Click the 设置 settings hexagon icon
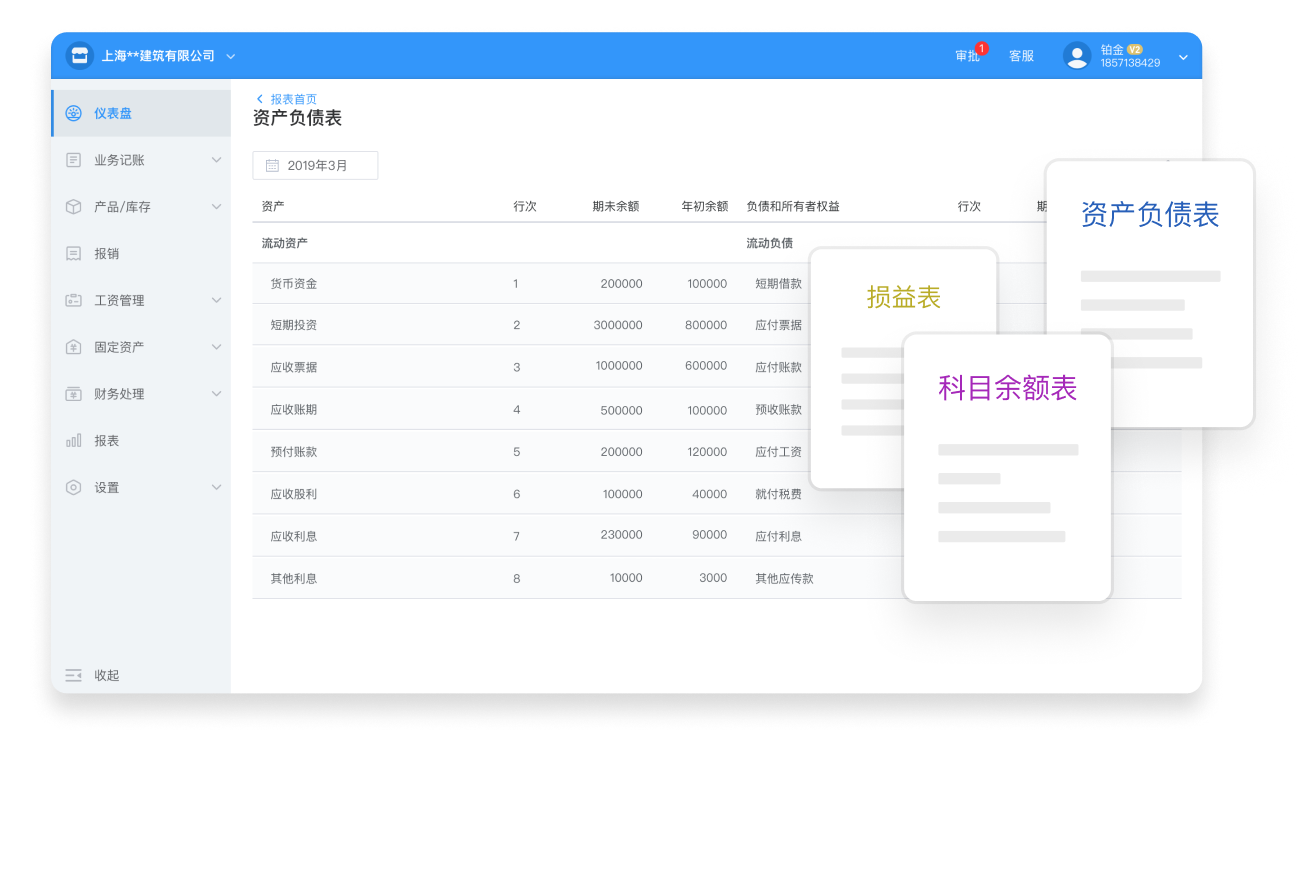Image resolution: width=1300 pixels, height=880 pixels. coord(73,488)
